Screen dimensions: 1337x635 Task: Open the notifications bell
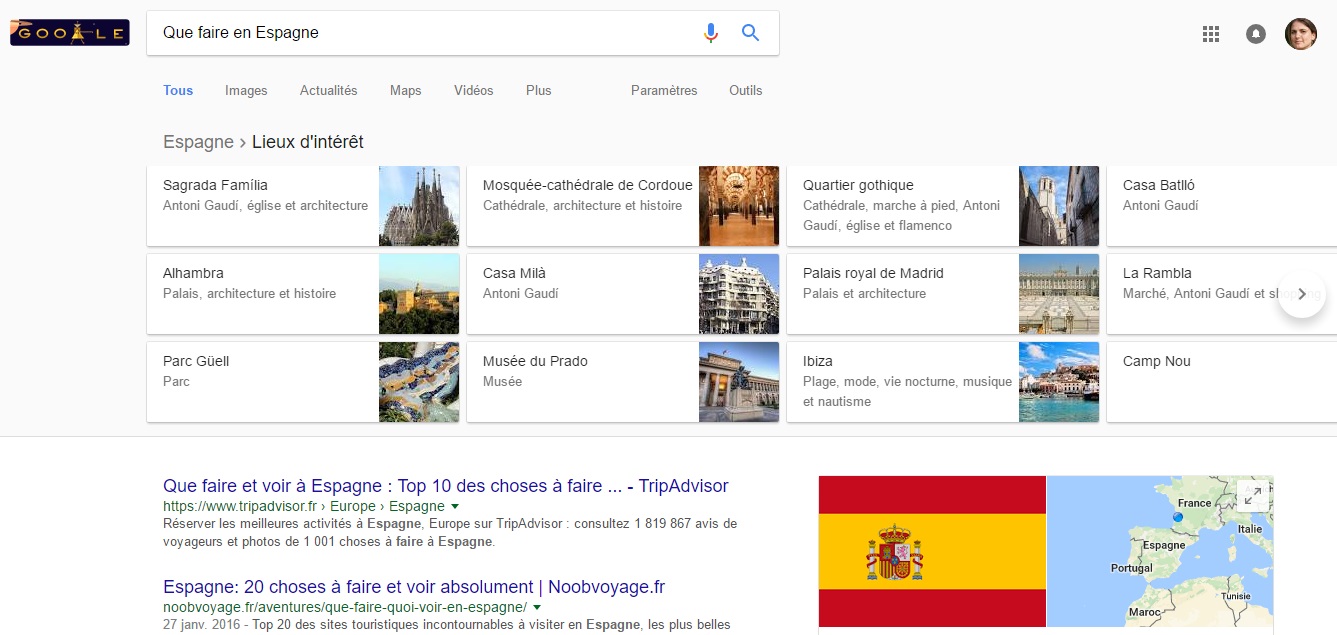pyautogui.click(x=1256, y=34)
